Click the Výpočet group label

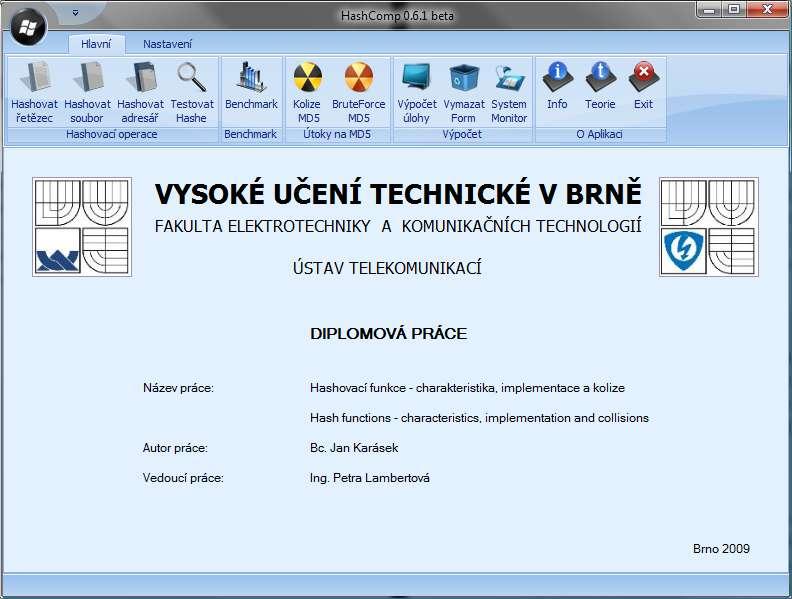(x=462, y=134)
